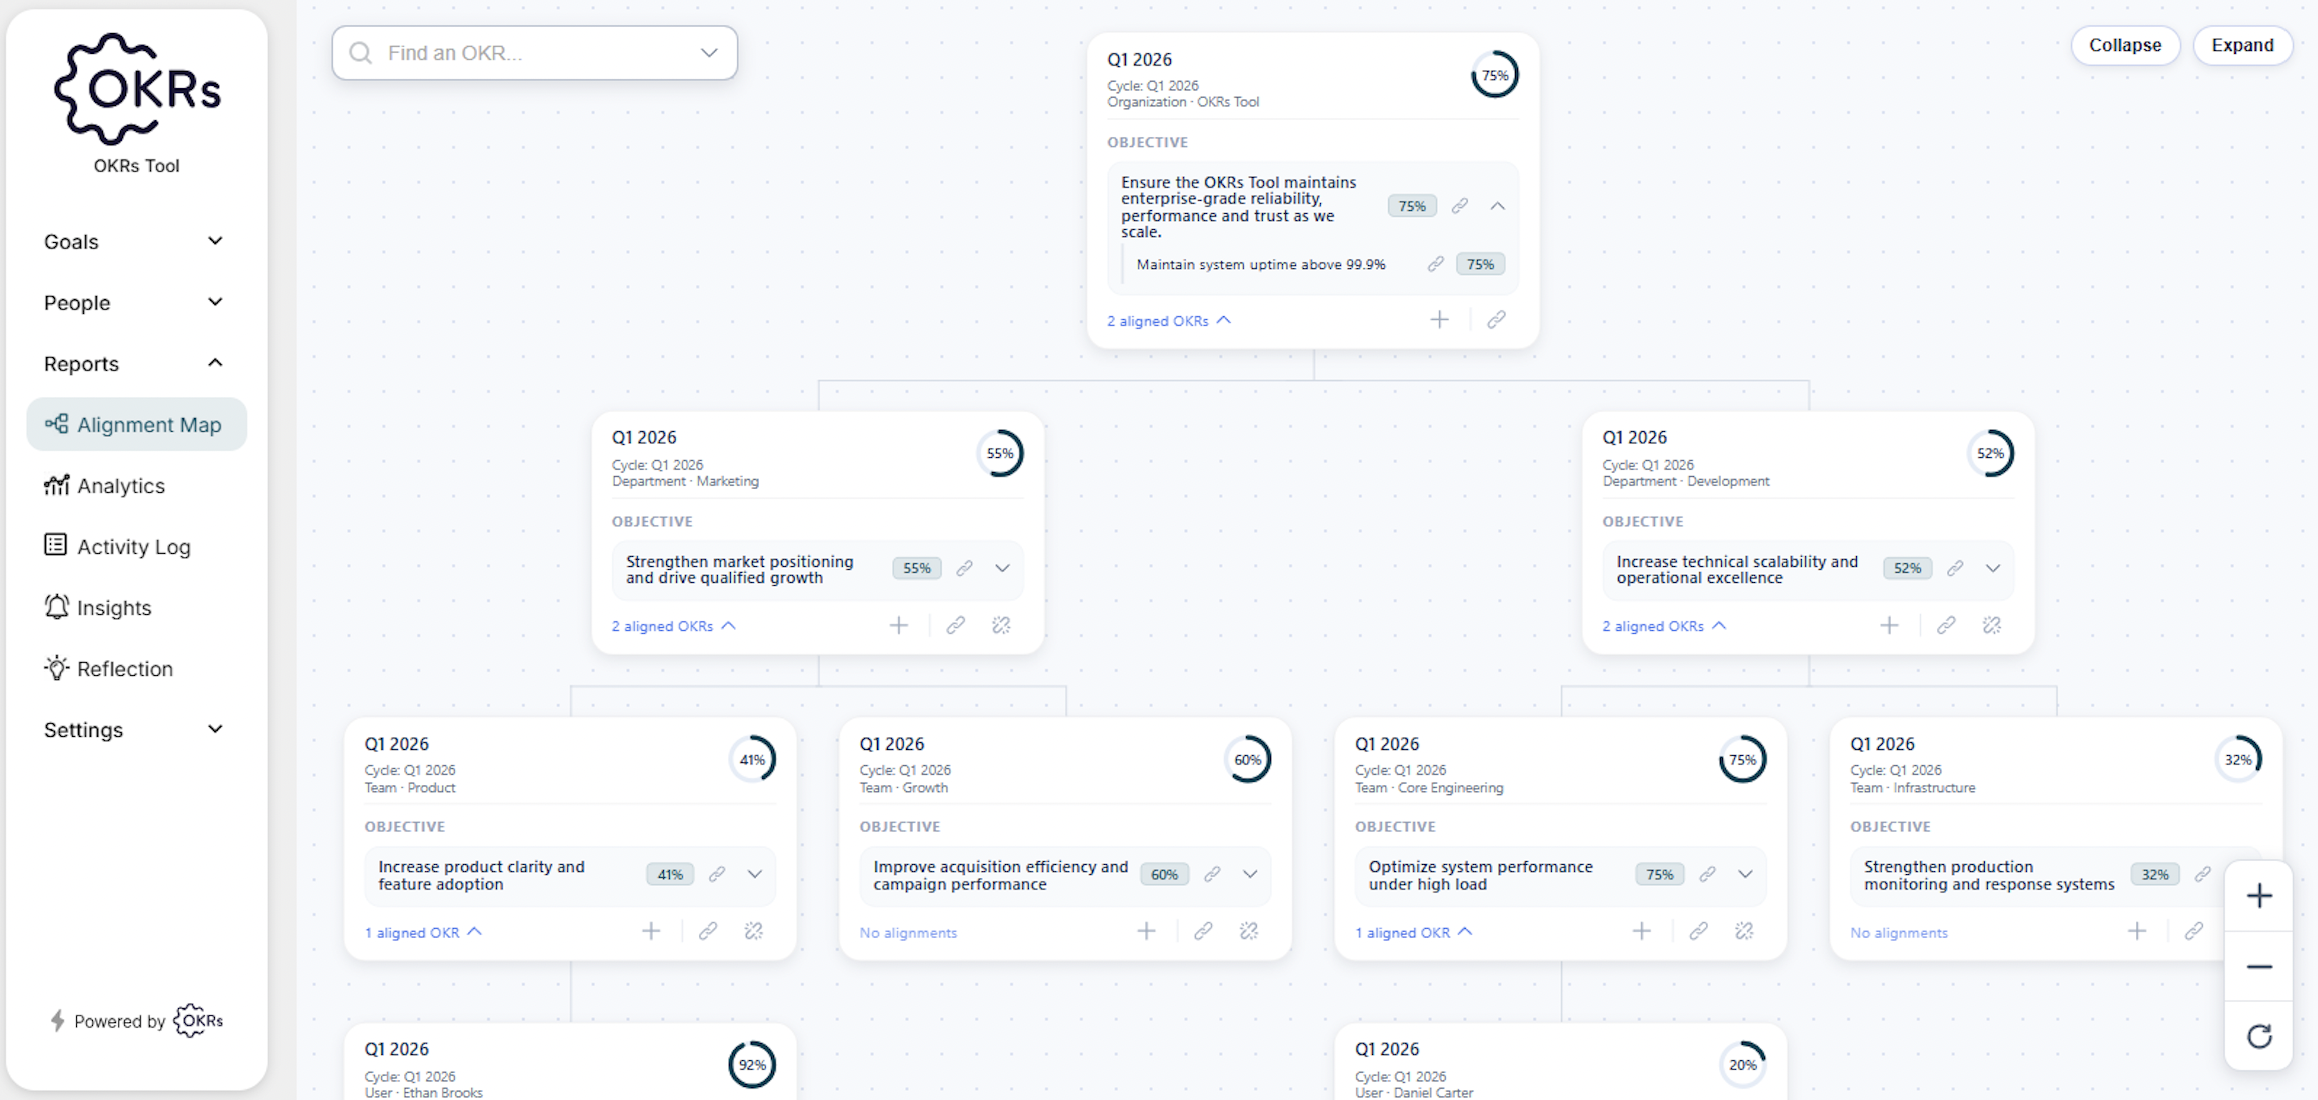
Task: Click the unlink icon on the Core Engineering card
Action: pyautogui.click(x=1744, y=932)
